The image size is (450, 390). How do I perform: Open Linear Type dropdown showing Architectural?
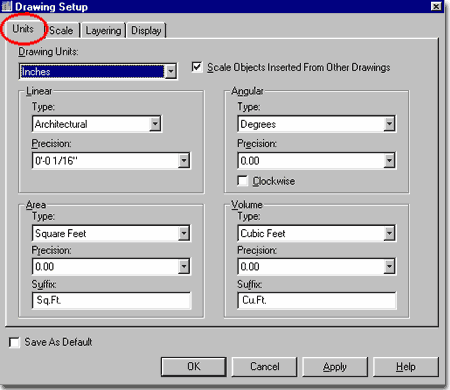(97, 124)
